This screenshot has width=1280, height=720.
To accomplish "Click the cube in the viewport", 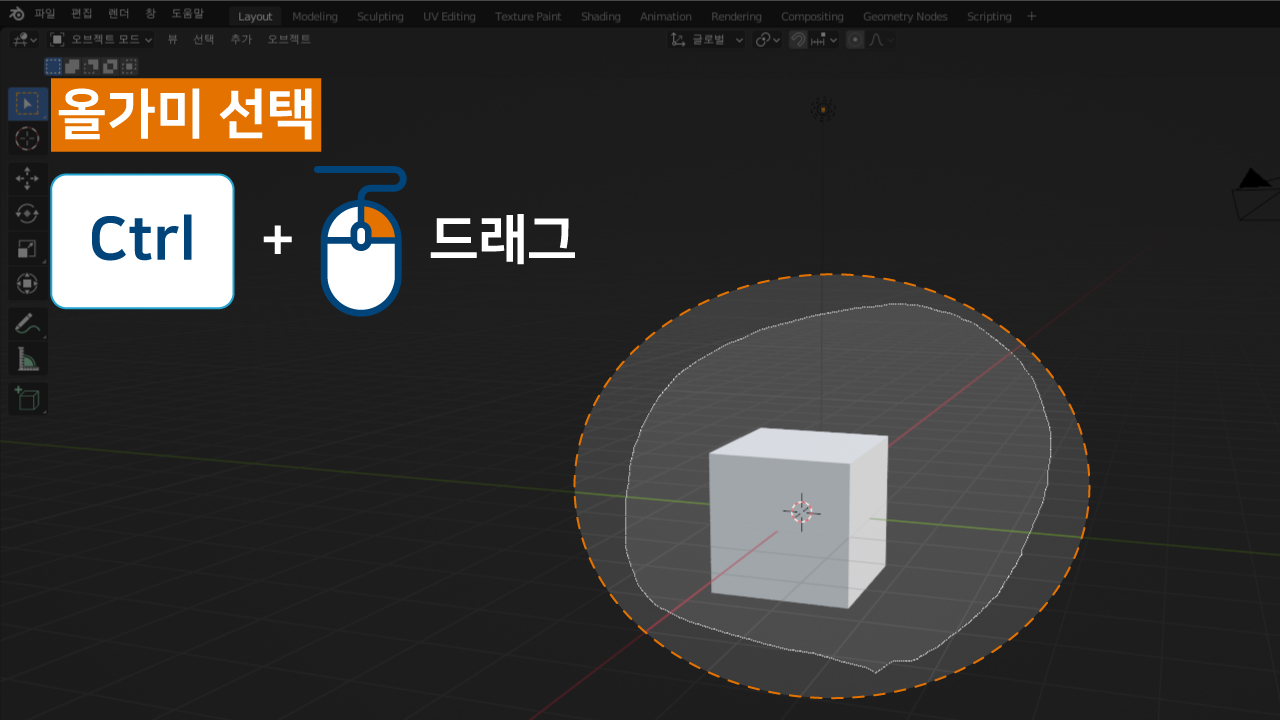I will 780,540.
